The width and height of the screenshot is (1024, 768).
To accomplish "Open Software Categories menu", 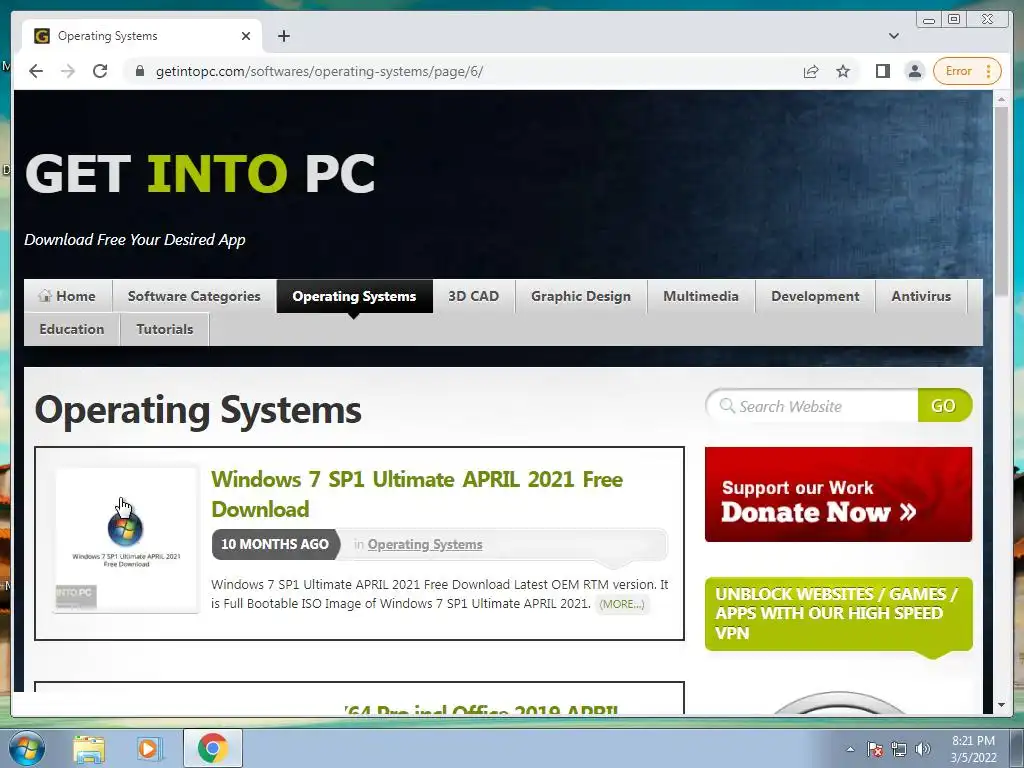I will click(x=194, y=296).
